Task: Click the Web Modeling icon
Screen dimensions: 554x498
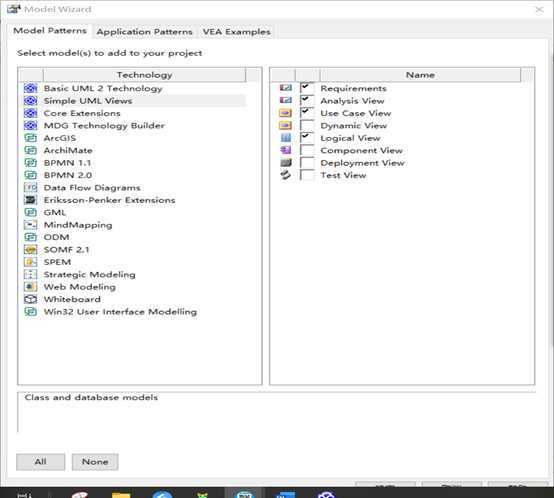Action: 30,287
